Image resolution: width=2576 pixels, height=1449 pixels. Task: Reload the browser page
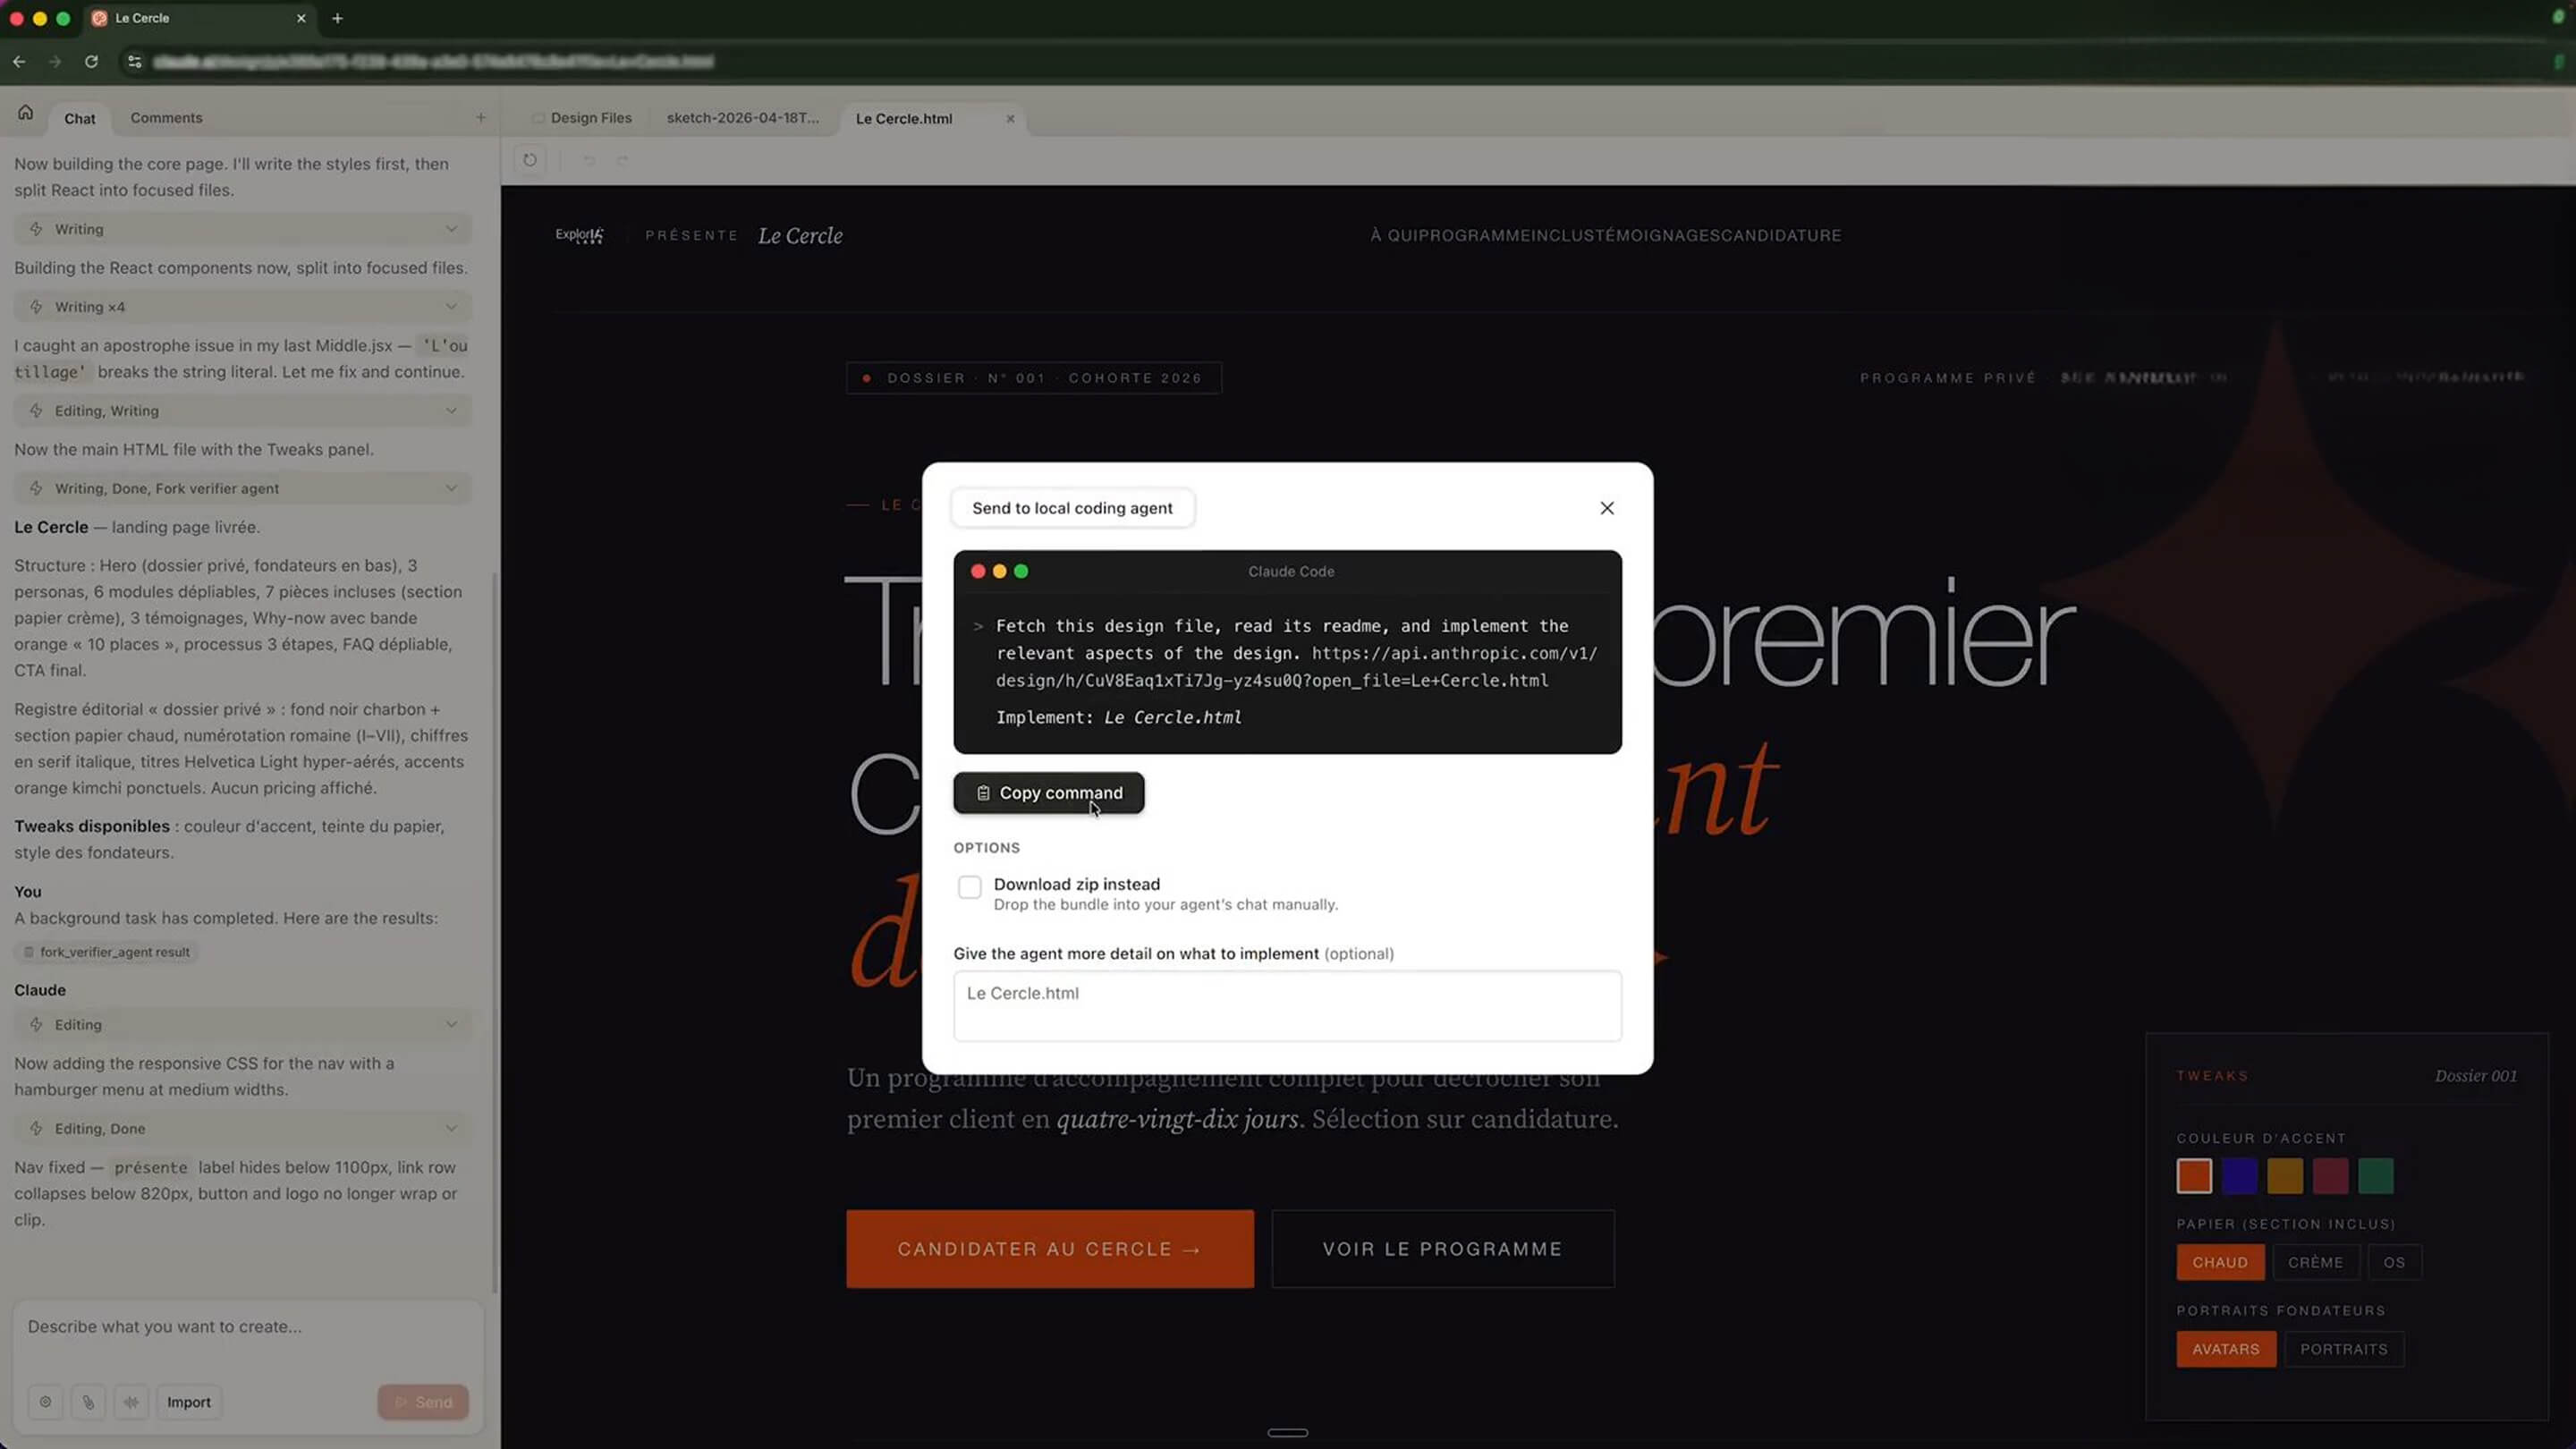(x=91, y=62)
